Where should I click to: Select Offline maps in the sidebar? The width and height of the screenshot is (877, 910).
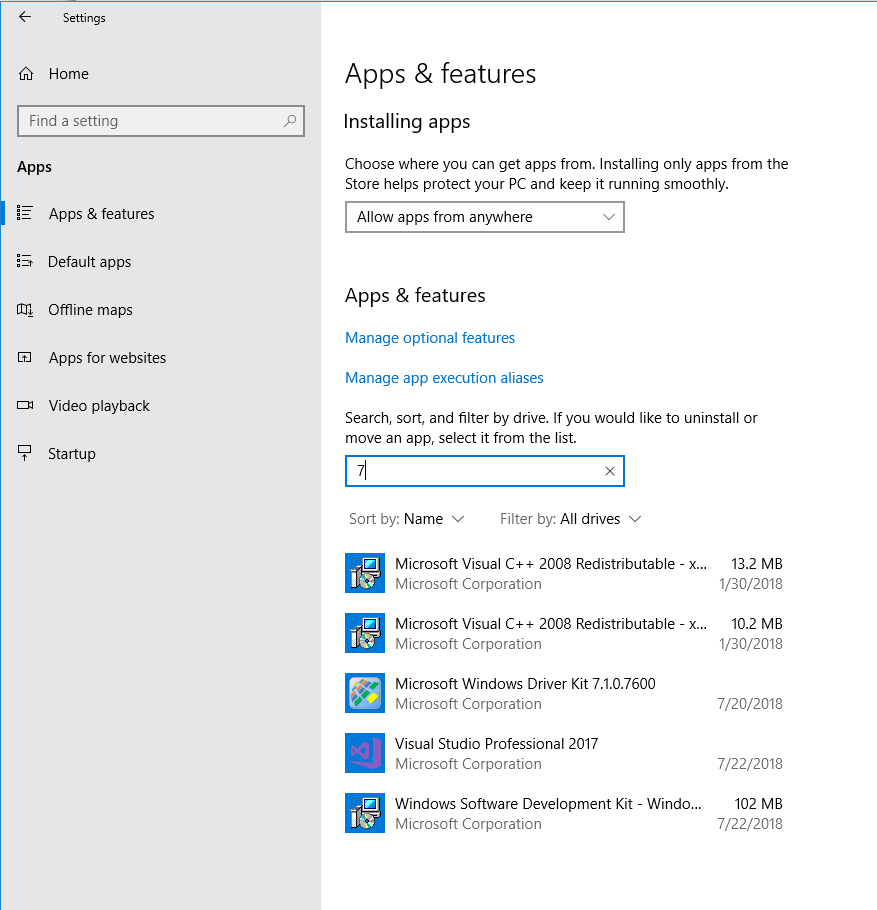90,310
